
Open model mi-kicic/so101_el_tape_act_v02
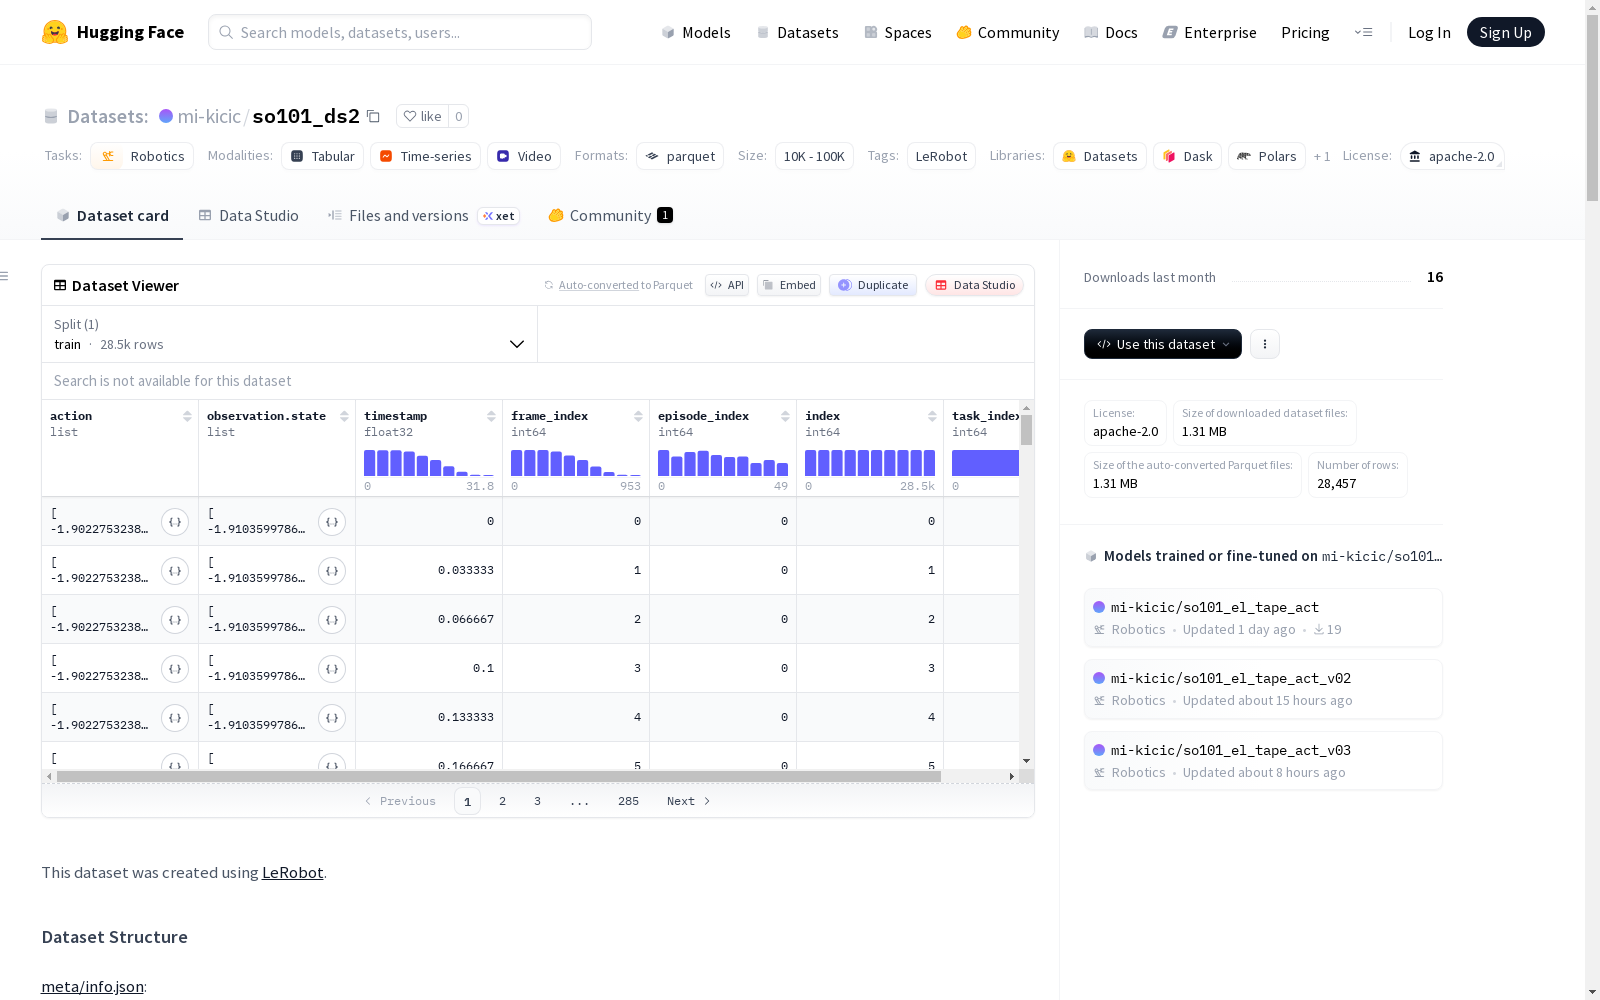point(1263,689)
